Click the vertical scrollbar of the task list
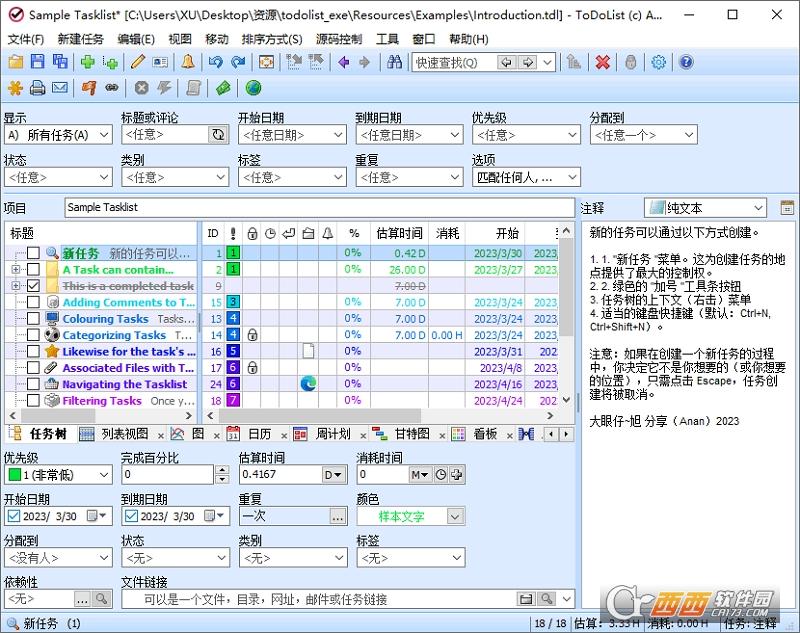 566,316
